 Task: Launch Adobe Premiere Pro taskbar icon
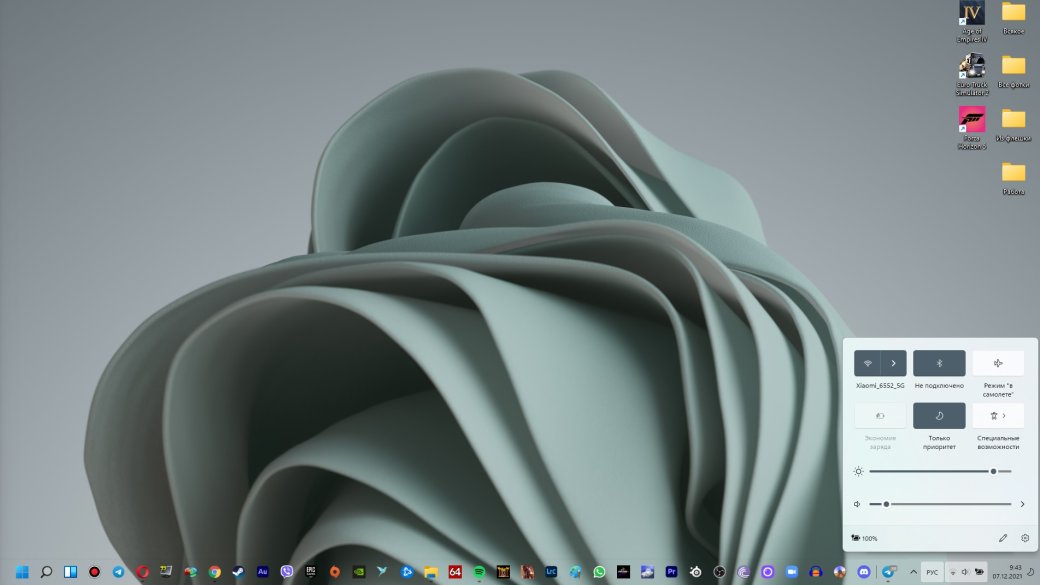pos(671,572)
